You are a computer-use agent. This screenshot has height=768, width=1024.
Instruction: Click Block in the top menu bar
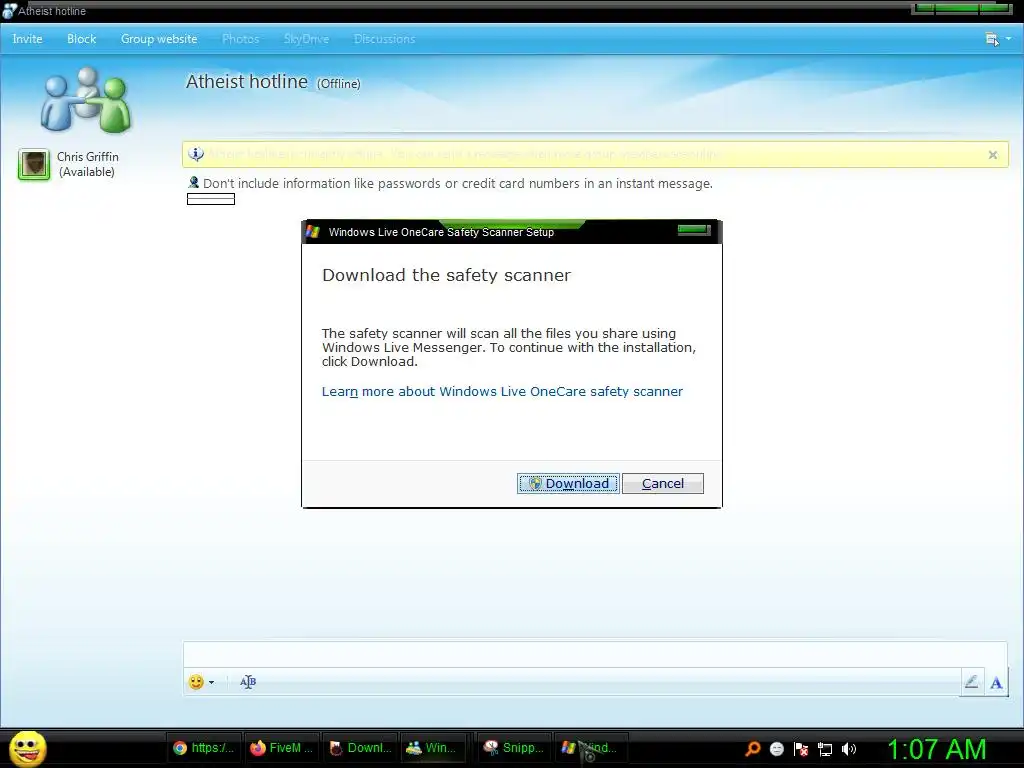(x=82, y=39)
